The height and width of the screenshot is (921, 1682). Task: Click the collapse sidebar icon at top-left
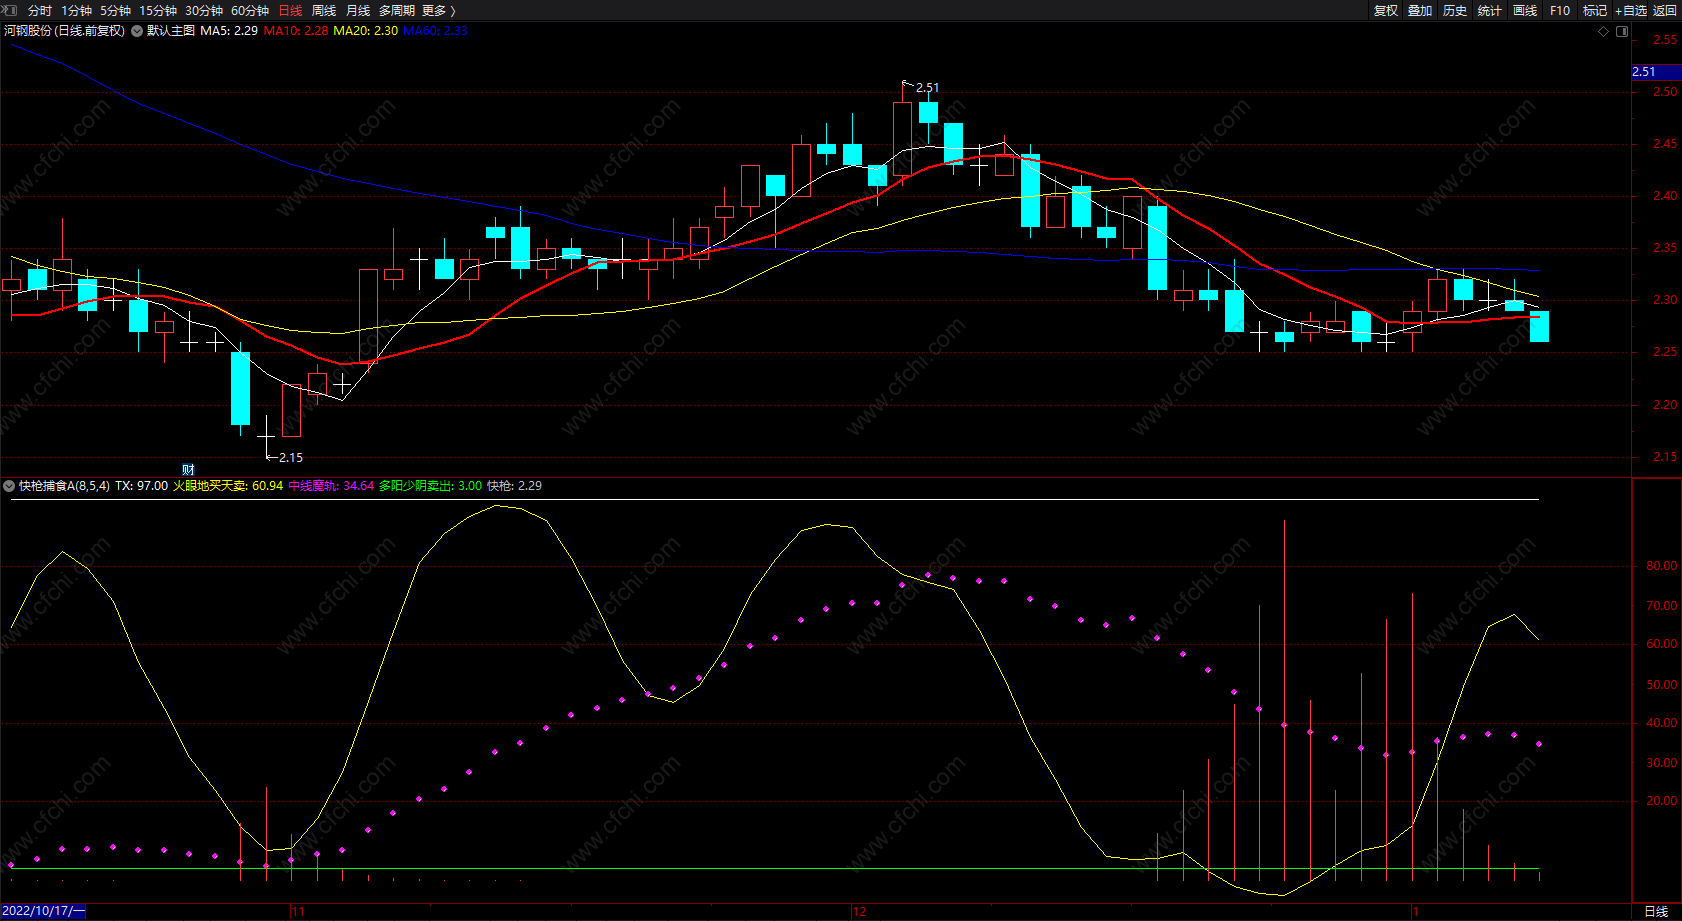(9, 10)
